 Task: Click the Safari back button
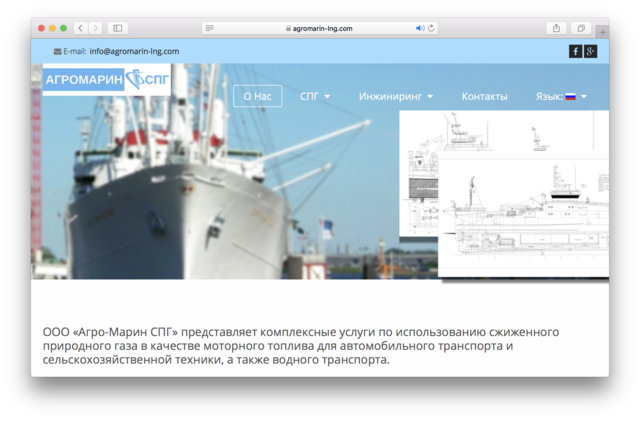(81, 28)
